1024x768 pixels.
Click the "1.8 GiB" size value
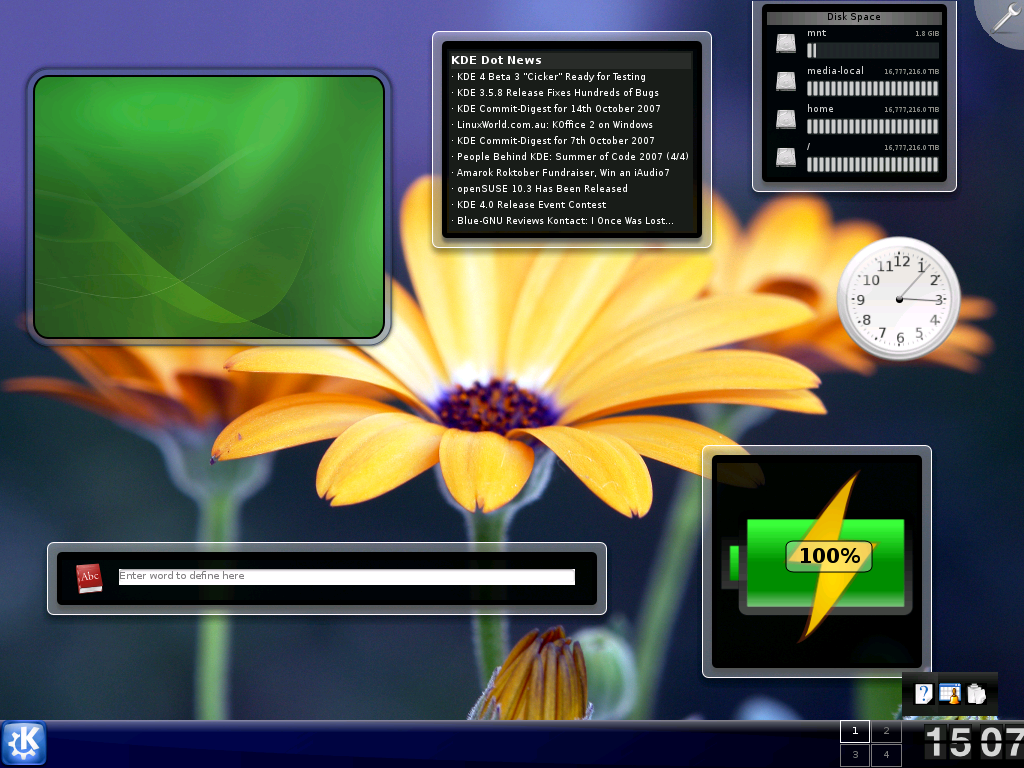927,33
